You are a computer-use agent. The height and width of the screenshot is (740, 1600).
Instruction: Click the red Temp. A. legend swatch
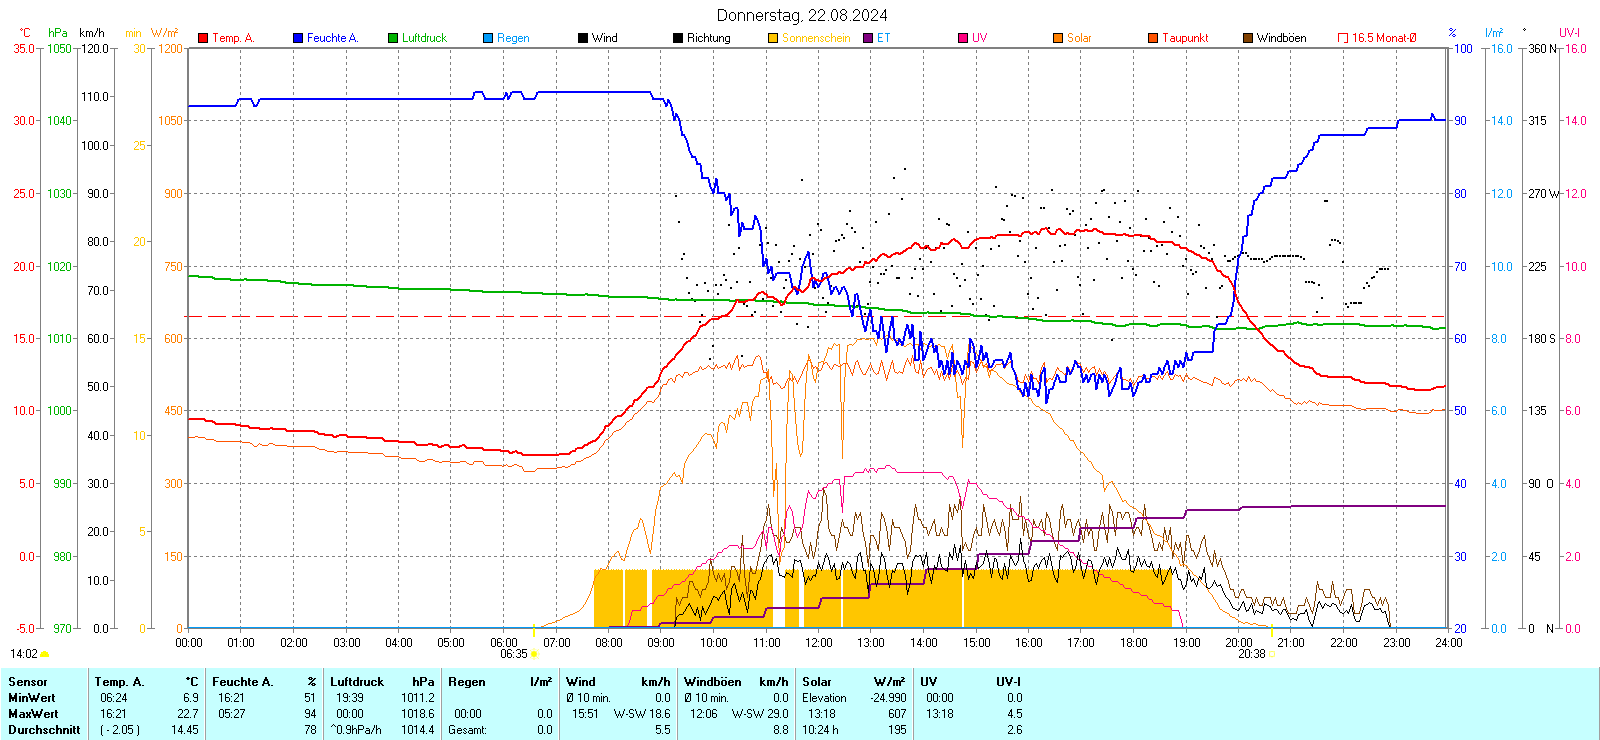(203, 38)
